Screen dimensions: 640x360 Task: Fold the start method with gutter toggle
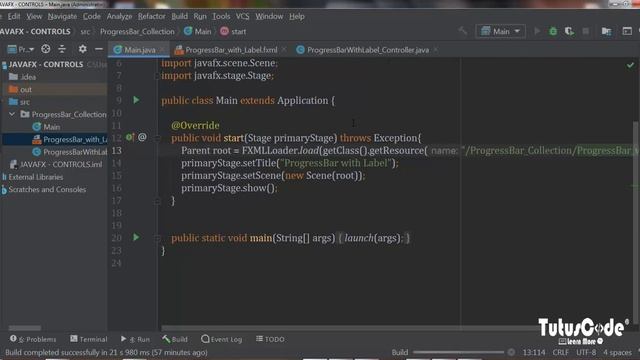(158, 138)
